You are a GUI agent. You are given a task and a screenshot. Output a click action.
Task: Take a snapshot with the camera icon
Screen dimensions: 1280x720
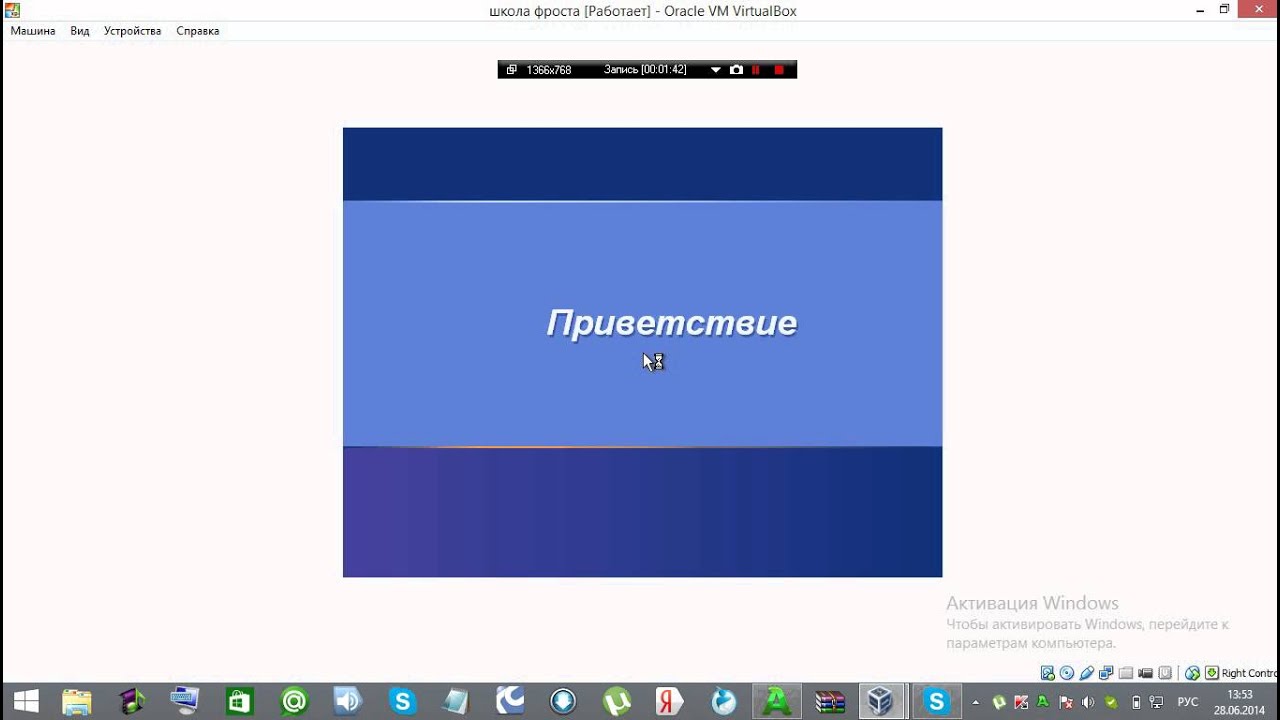coord(736,70)
